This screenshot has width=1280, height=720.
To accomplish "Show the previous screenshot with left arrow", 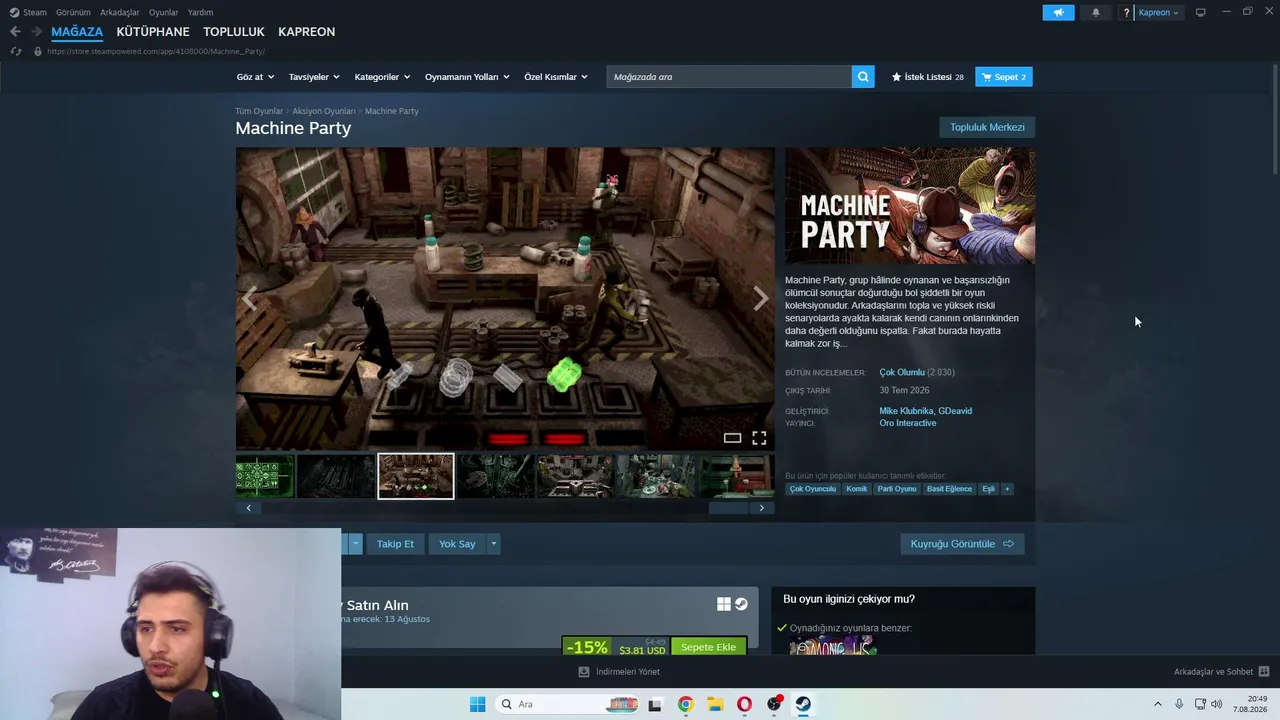I will [x=249, y=298].
